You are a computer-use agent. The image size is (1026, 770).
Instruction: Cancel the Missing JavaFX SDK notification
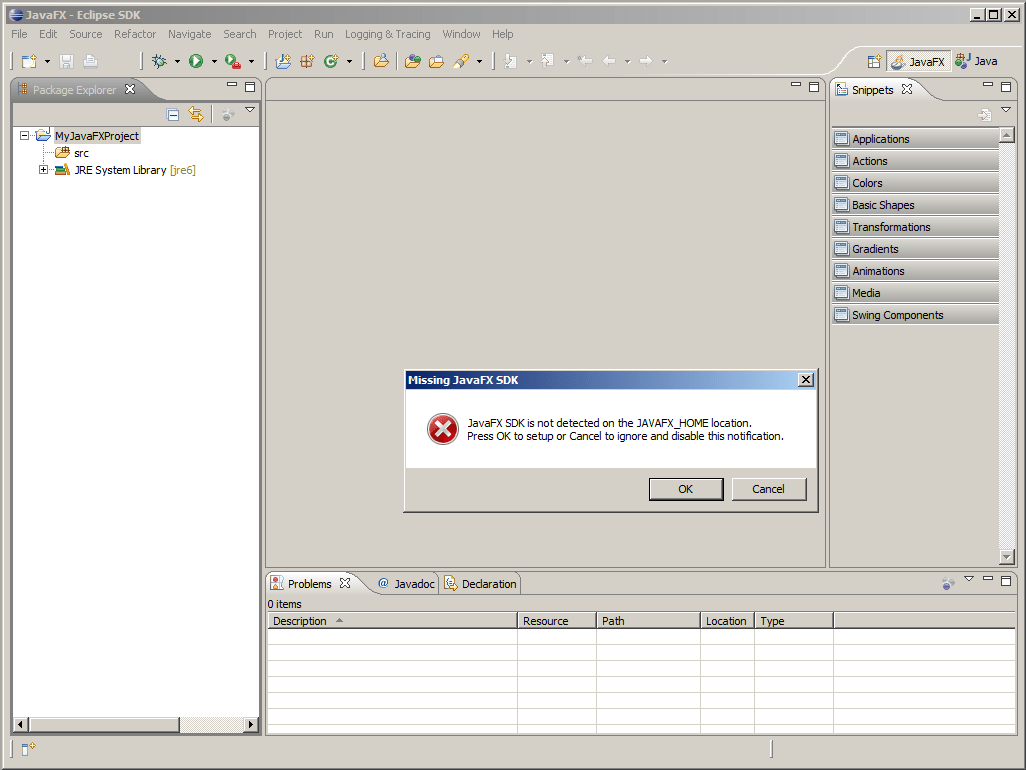coord(768,489)
